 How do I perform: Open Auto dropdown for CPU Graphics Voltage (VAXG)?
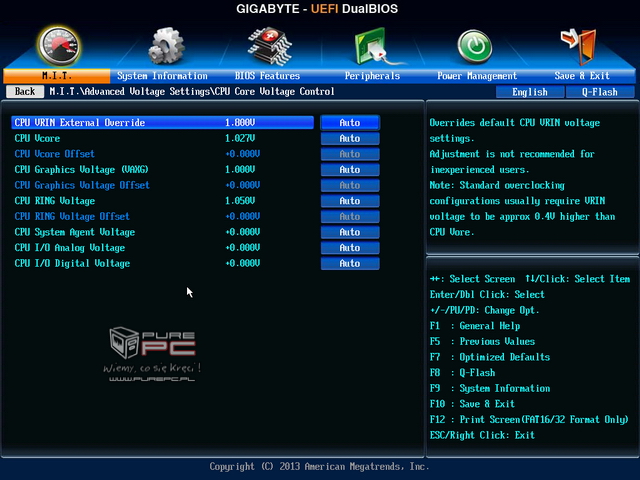tap(350, 169)
